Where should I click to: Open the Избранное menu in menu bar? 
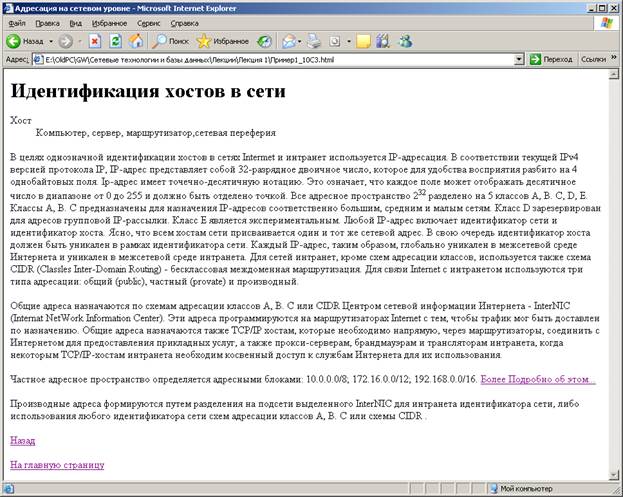(109, 23)
